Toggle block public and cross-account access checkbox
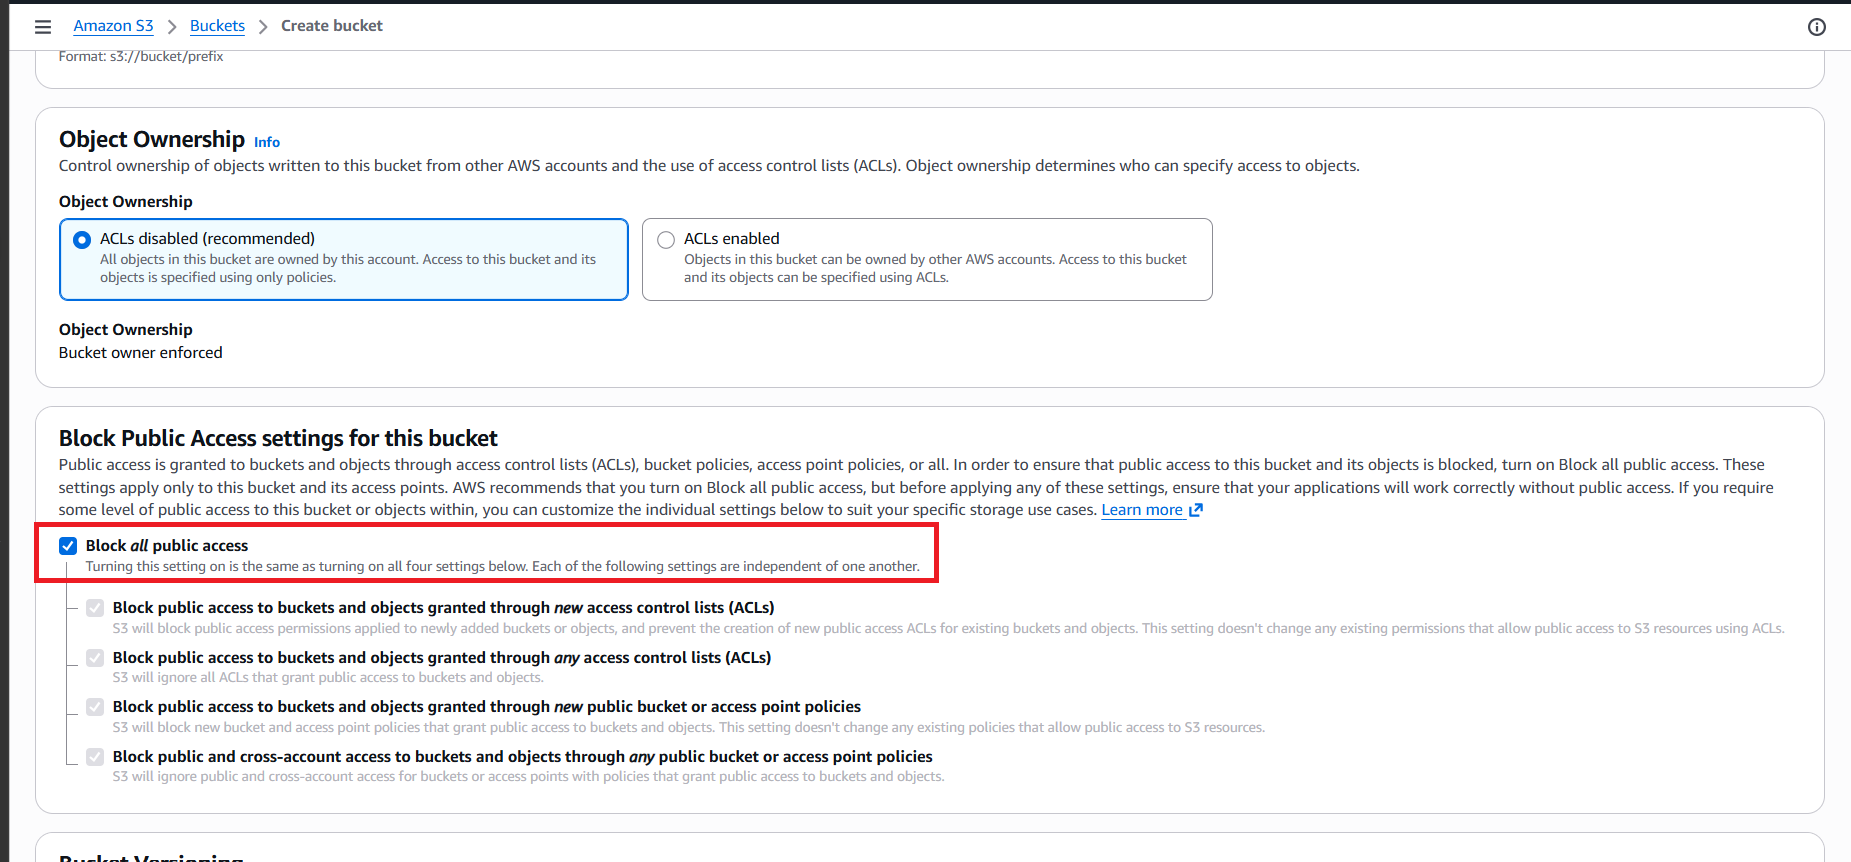Screen dimensions: 1851x862 (x=95, y=757)
